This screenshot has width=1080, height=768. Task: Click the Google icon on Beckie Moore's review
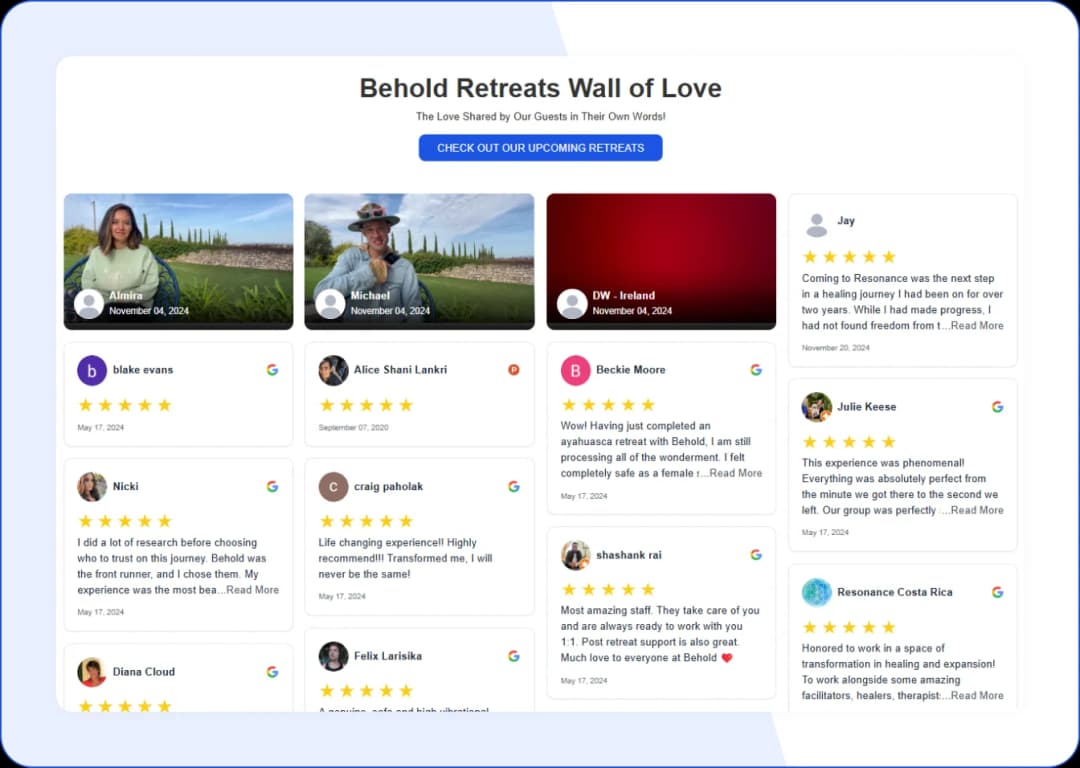(755, 369)
